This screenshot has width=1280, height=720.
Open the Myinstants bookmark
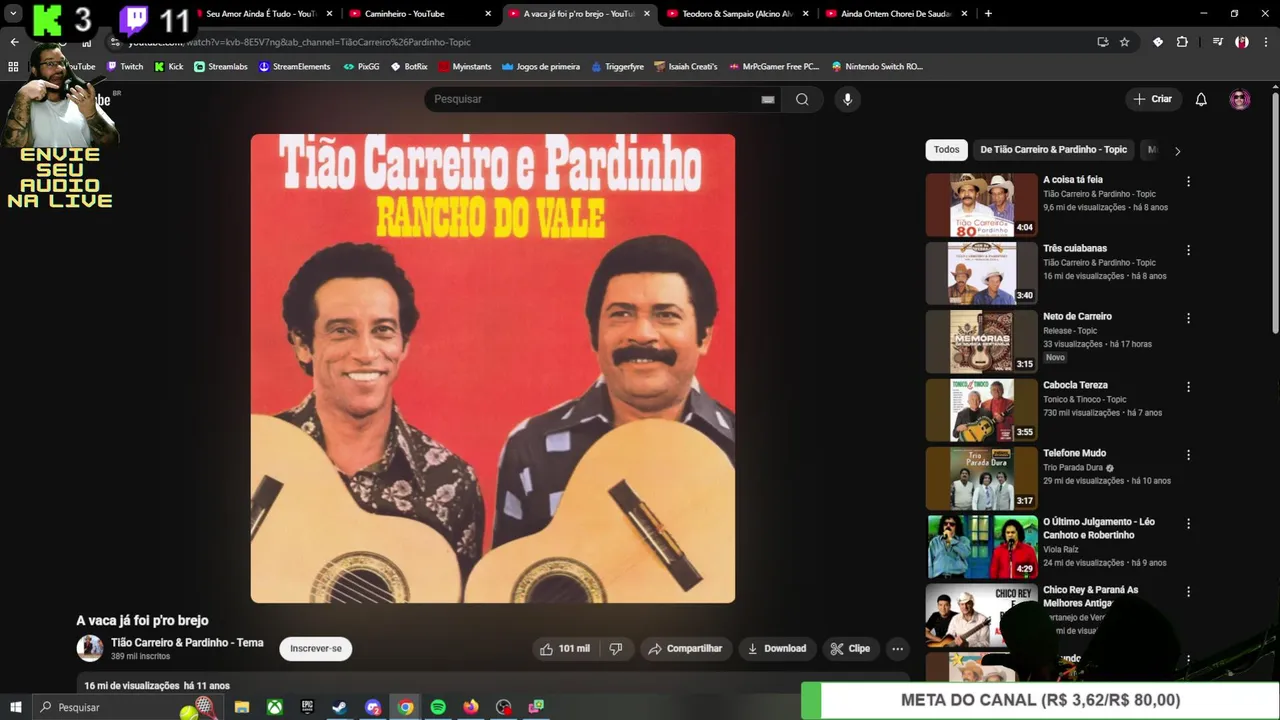coord(465,67)
